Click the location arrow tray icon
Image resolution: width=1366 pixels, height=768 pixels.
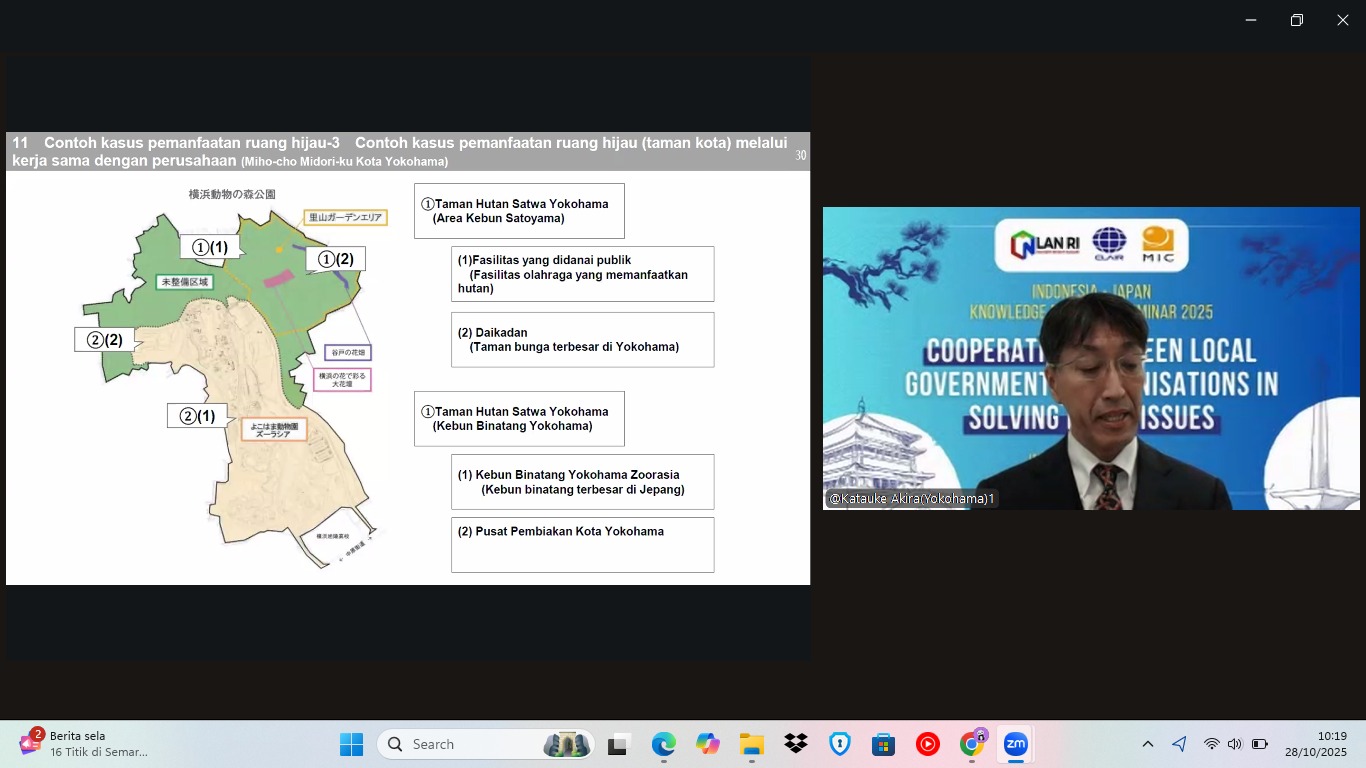pyautogui.click(x=1179, y=744)
